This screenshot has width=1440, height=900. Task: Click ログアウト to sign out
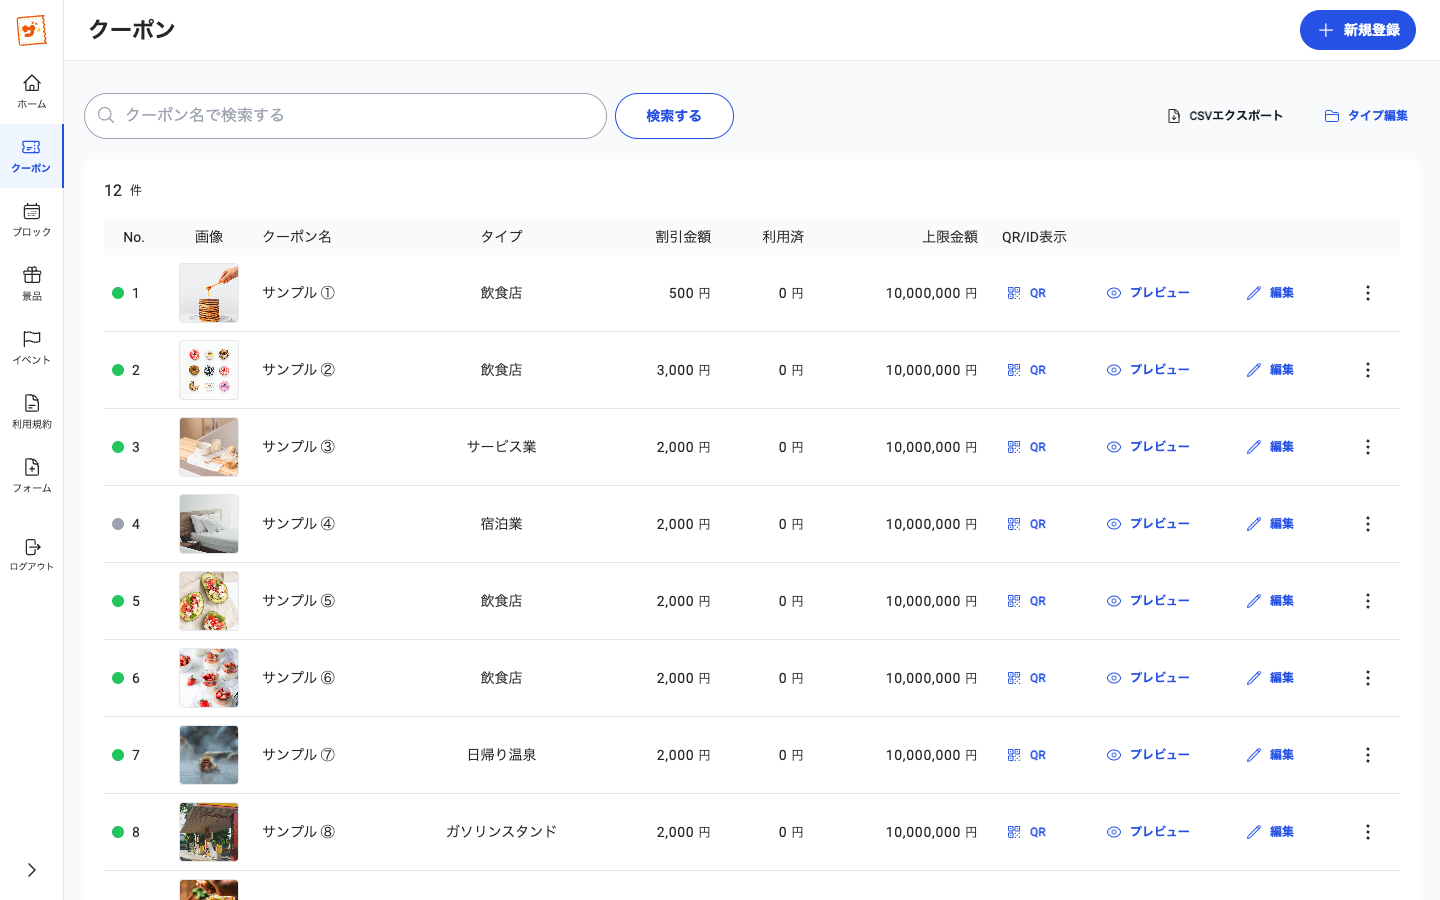click(31, 554)
